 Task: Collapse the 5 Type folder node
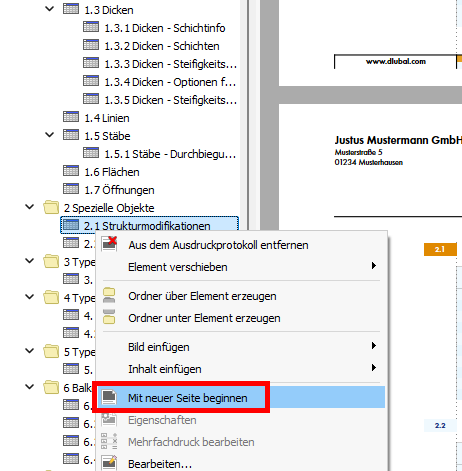pyautogui.click(x=30, y=351)
